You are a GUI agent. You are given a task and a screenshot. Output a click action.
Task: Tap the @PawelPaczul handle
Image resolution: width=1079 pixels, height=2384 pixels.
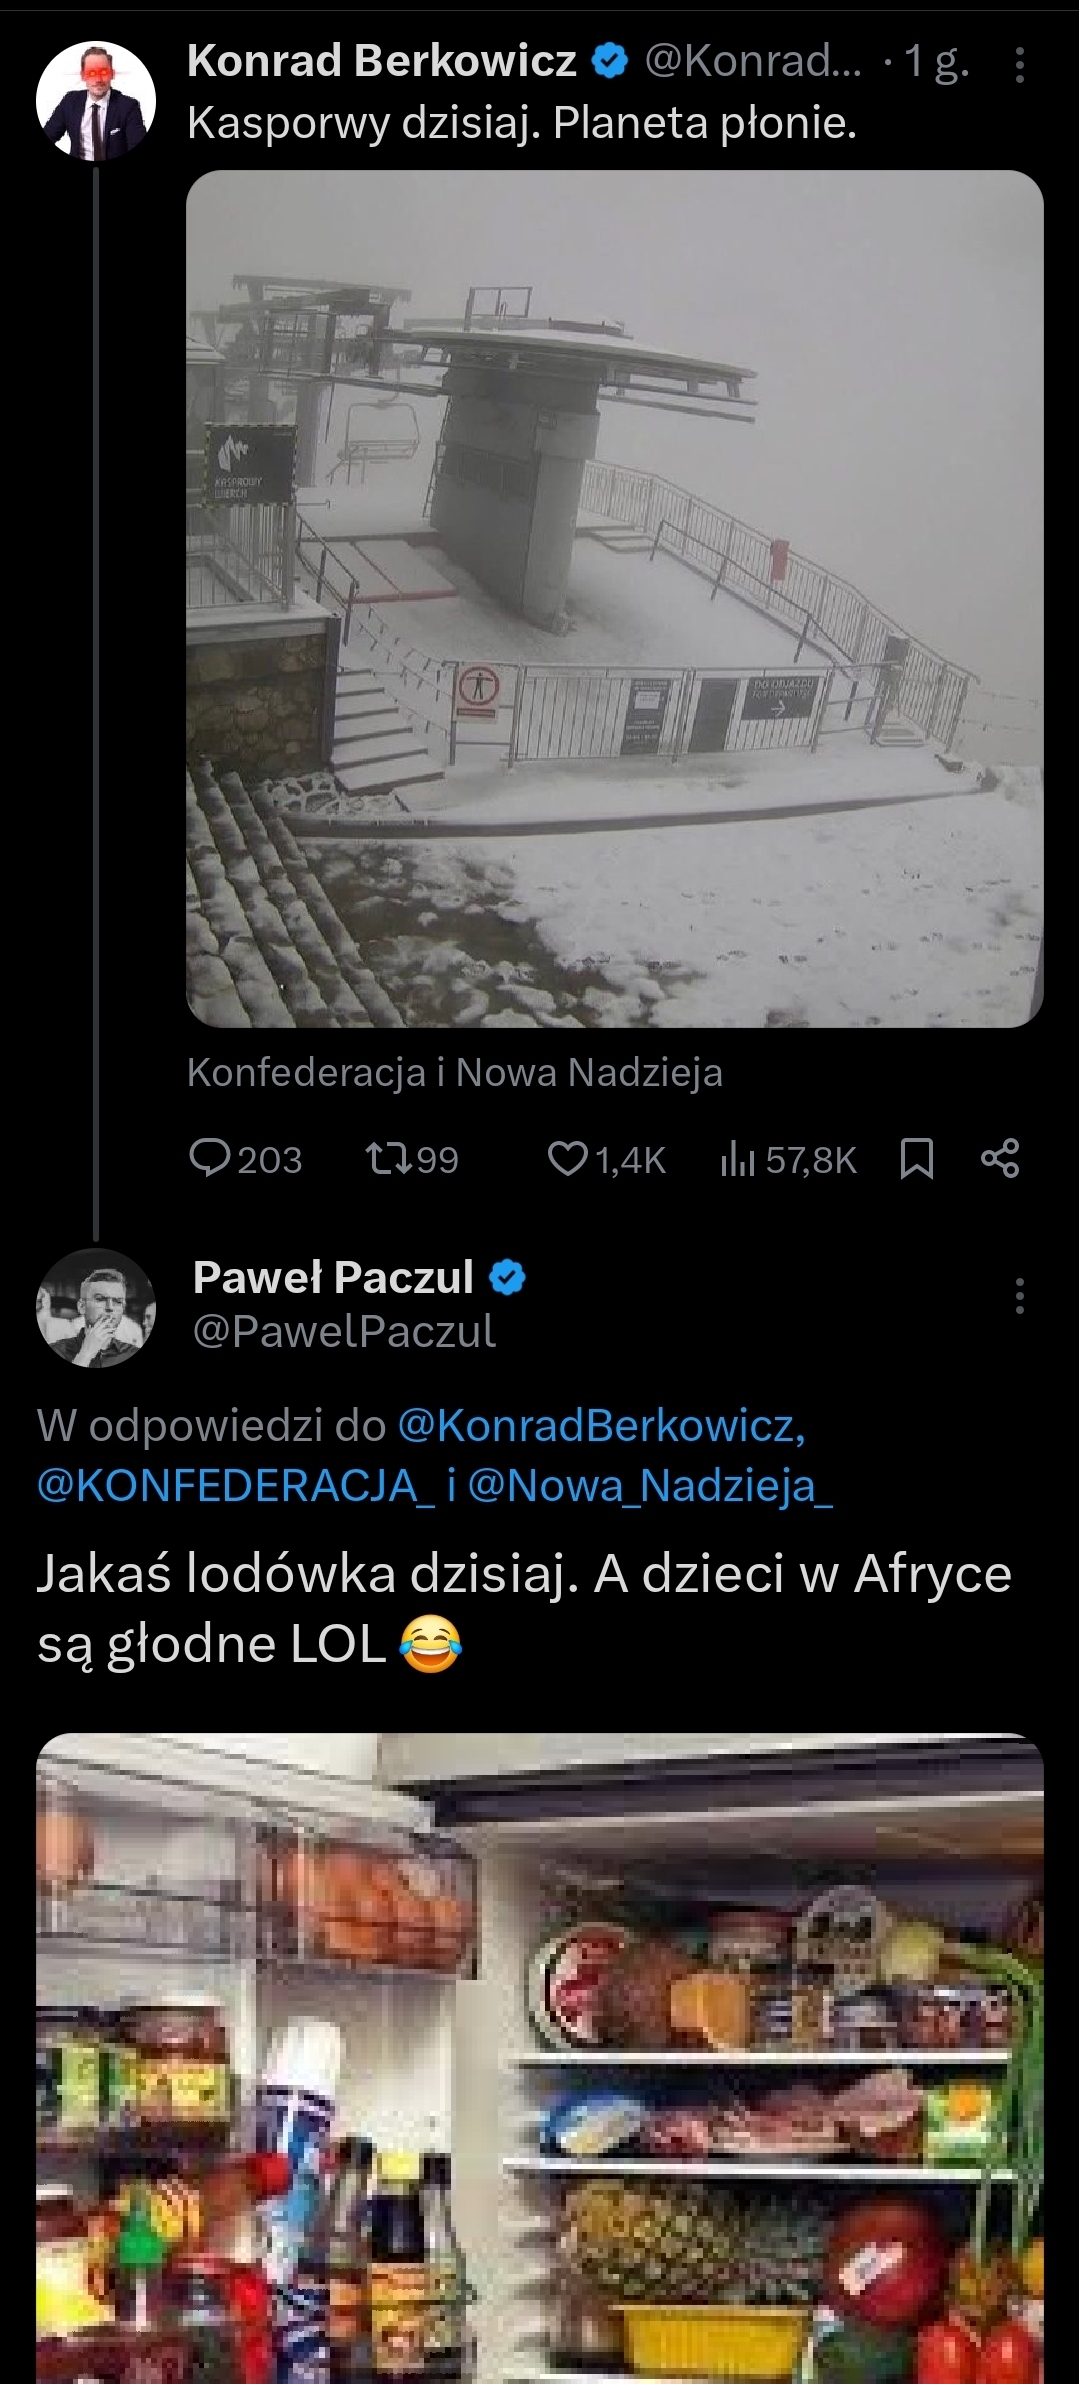[343, 1331]
